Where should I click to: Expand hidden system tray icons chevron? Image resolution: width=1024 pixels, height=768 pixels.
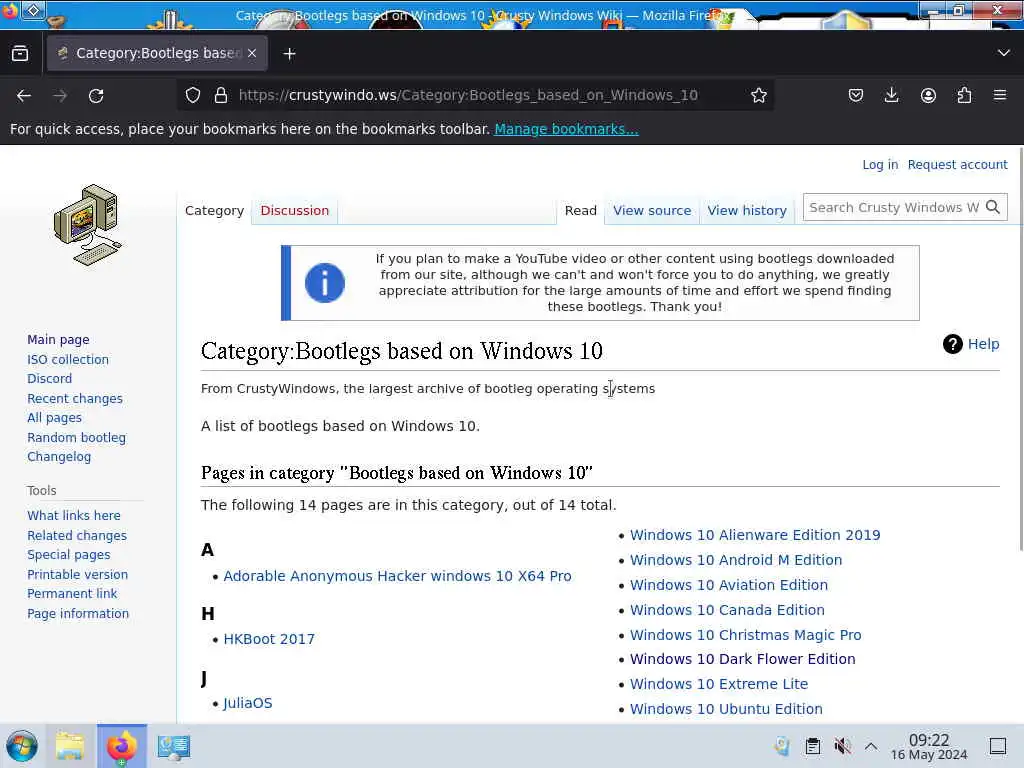[871, 746]
